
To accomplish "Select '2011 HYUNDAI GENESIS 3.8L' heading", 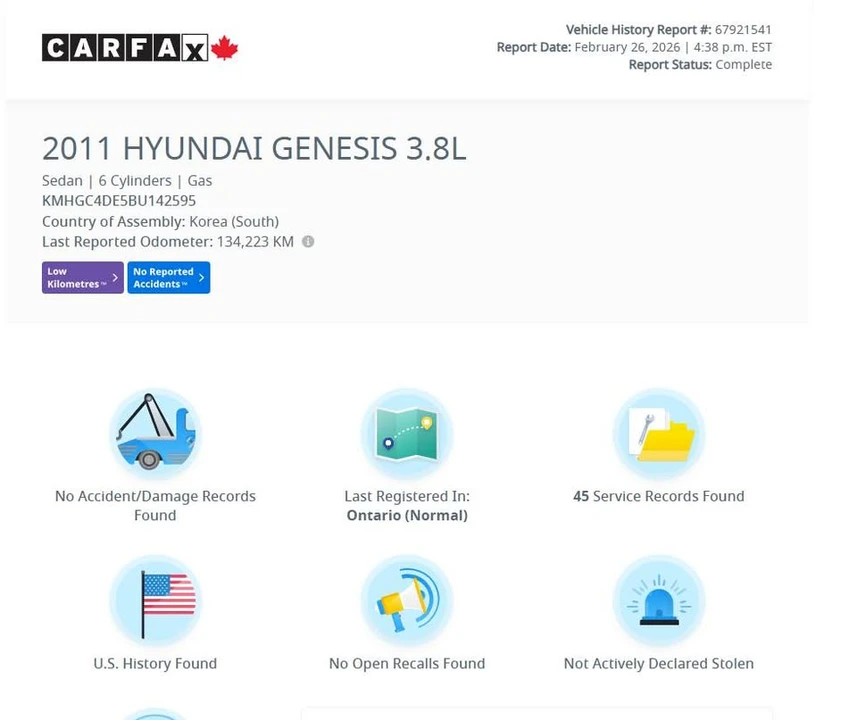I will tap(254, 149).
